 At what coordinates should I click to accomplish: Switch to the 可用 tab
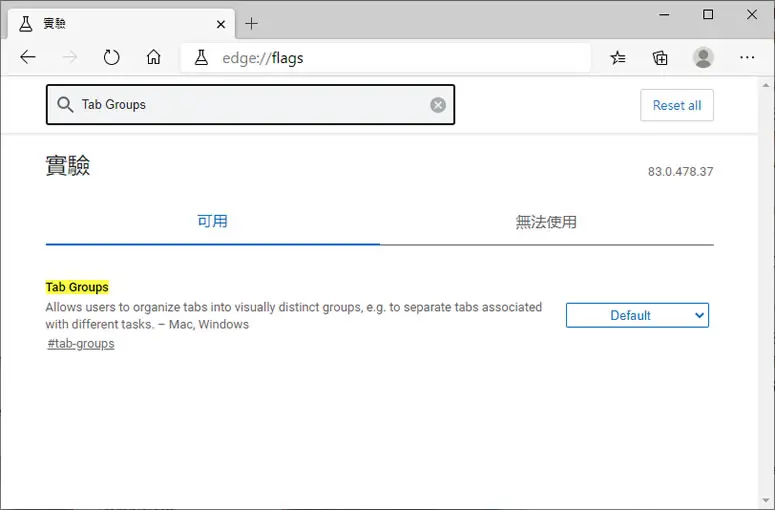point(213,221)
